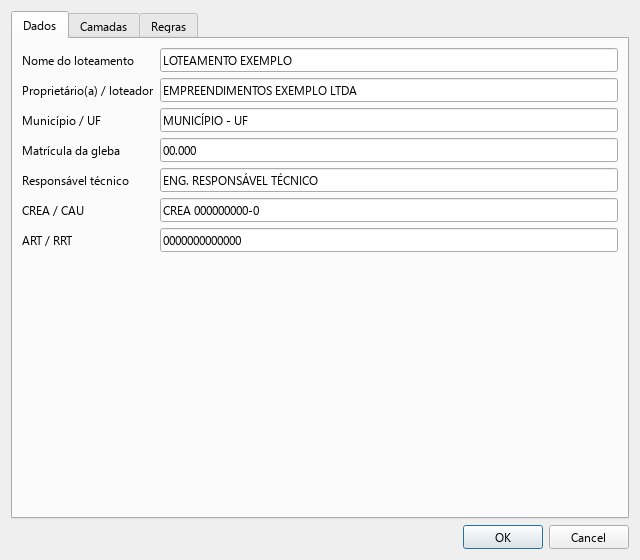Click the 'Município / UF' label
Screen dimensions: 640x560
(x=61, y=121)
